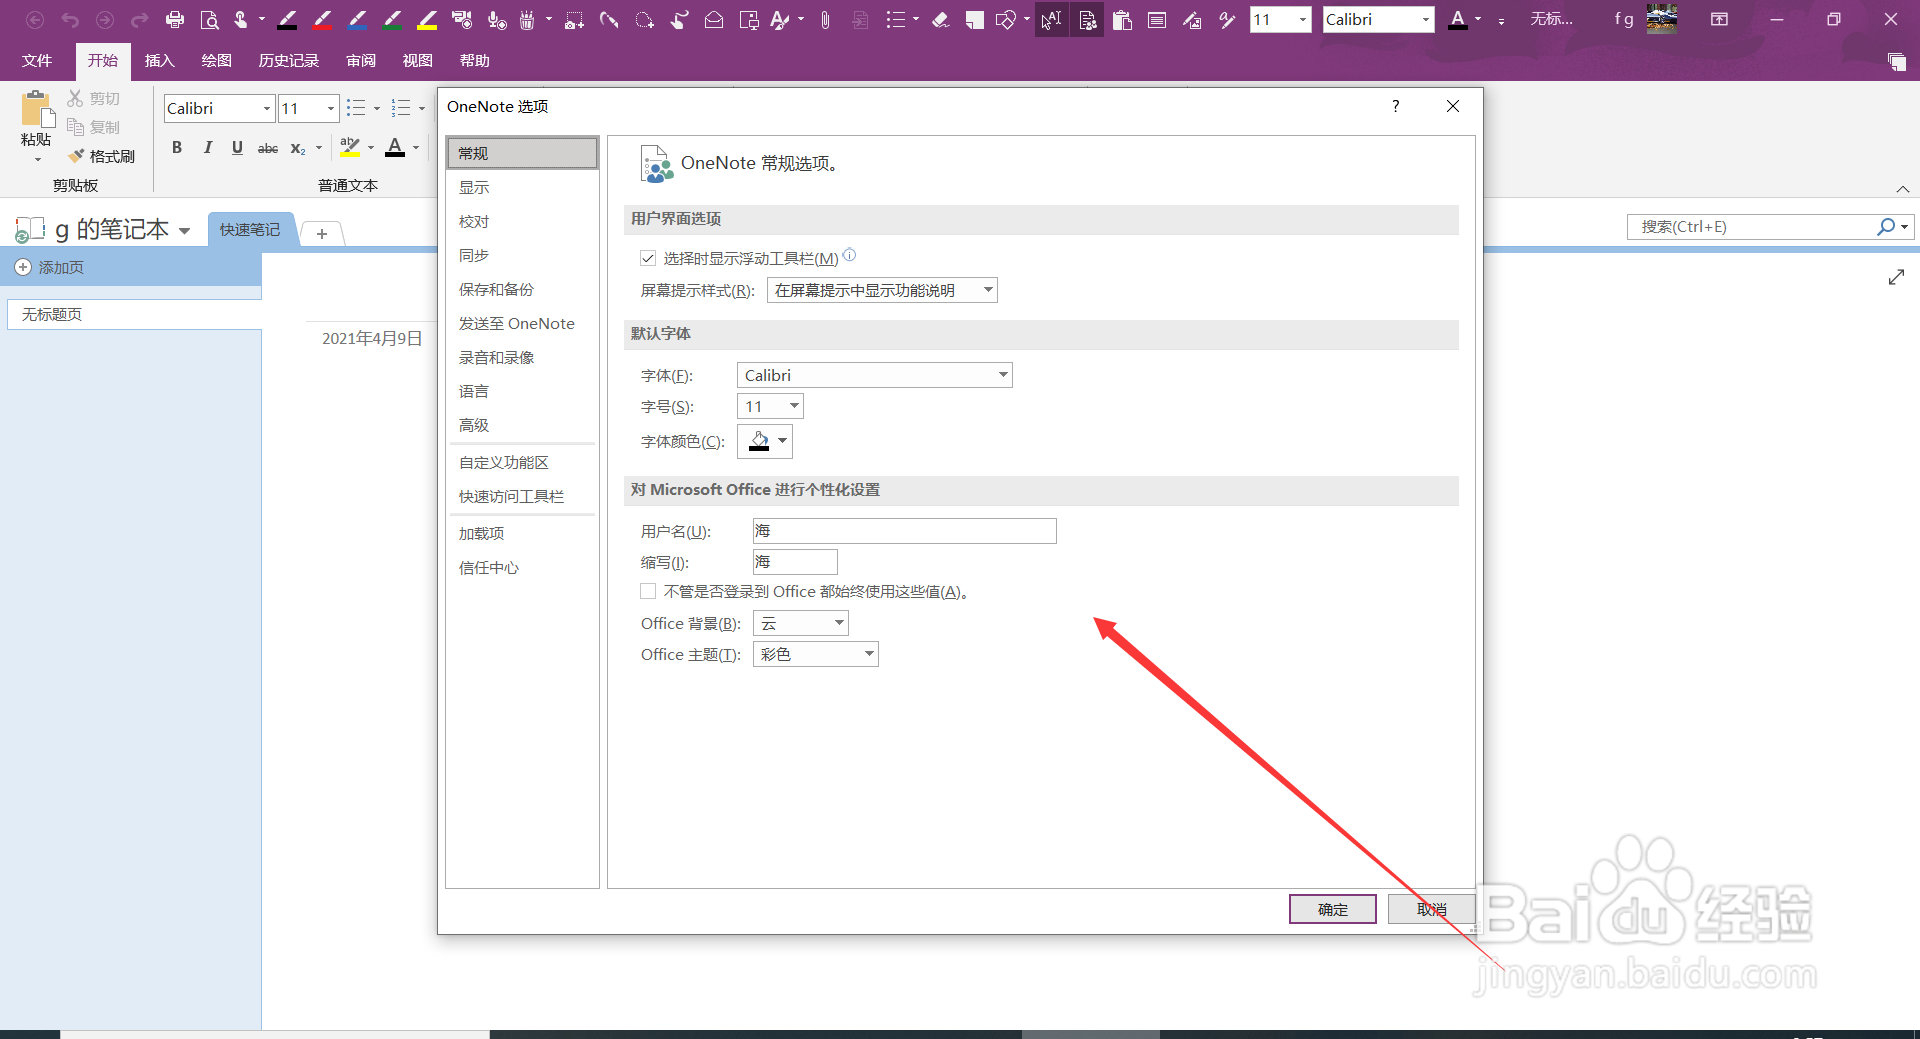
Task: Switch to the 历史记录 ribbon tab
Action: (288, 61)
